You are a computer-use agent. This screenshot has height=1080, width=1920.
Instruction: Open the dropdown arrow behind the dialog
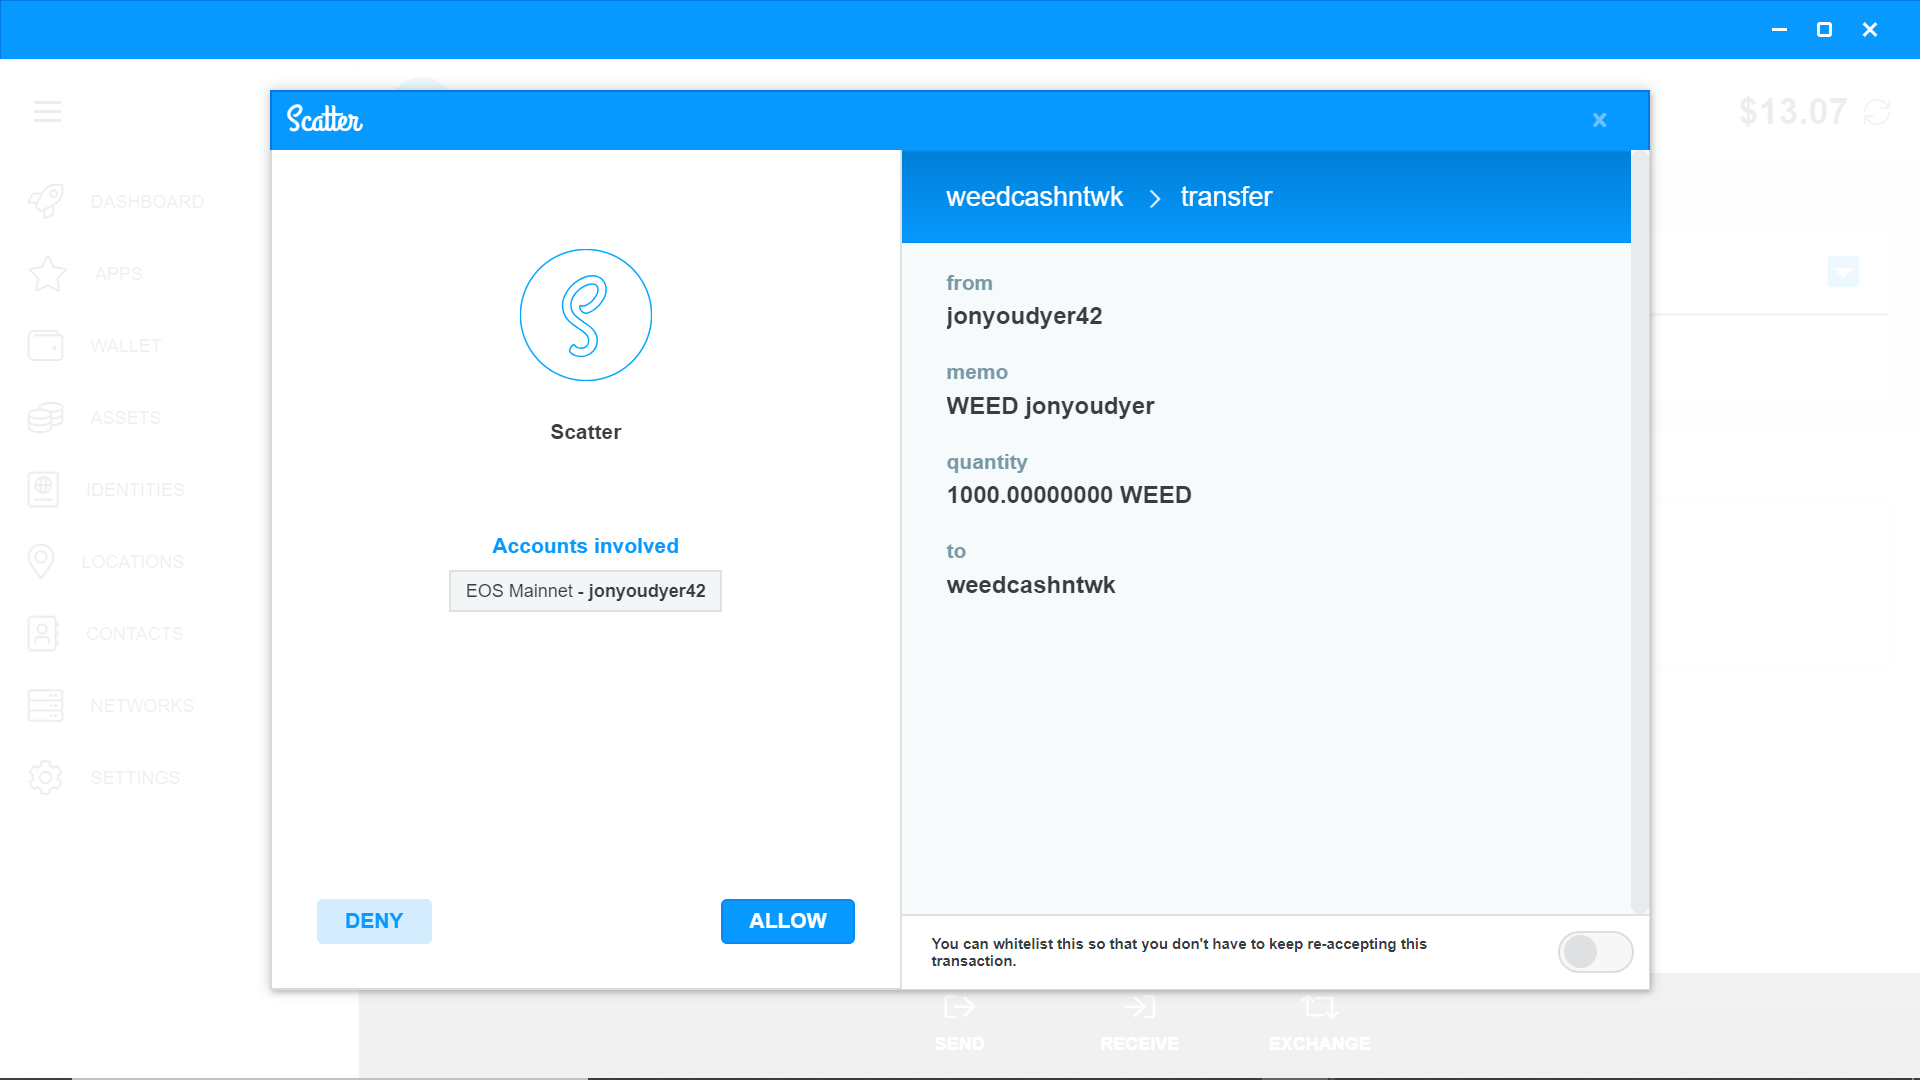pos(1843,271)
